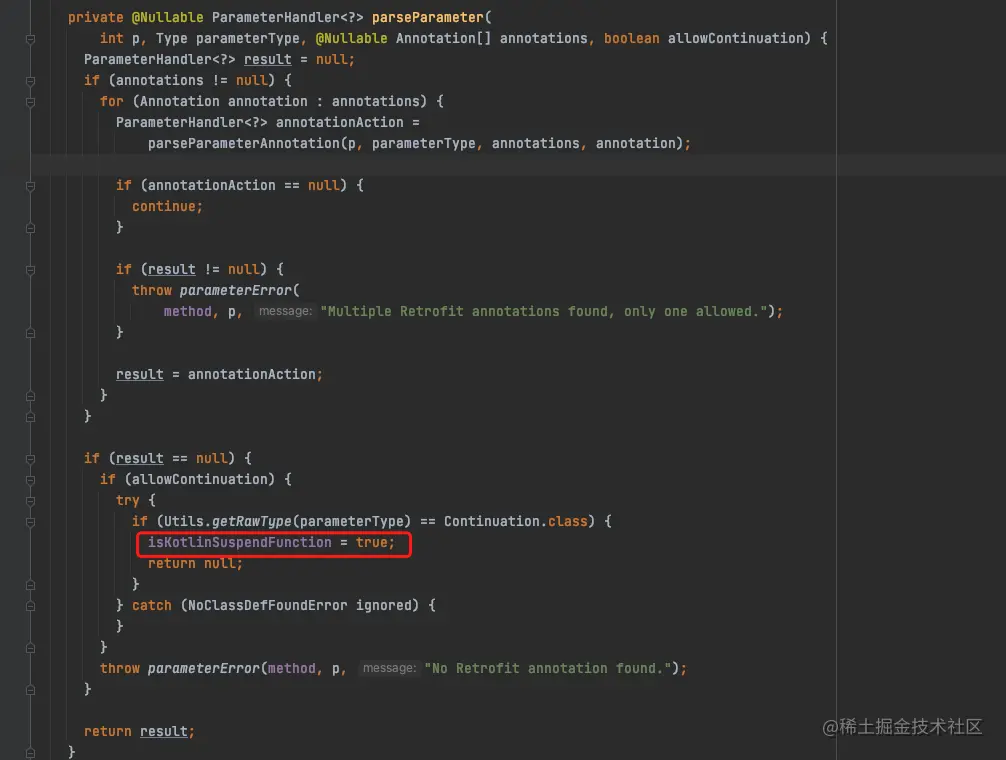
Task: Collapse the 'if (allowContinuation)' block
Action: pos(30,480)
